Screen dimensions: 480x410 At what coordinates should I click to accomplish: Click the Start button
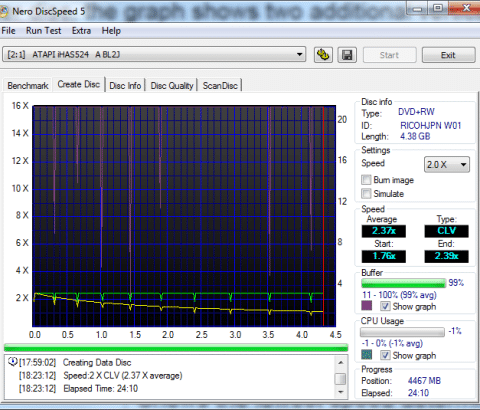coord(389,55)
